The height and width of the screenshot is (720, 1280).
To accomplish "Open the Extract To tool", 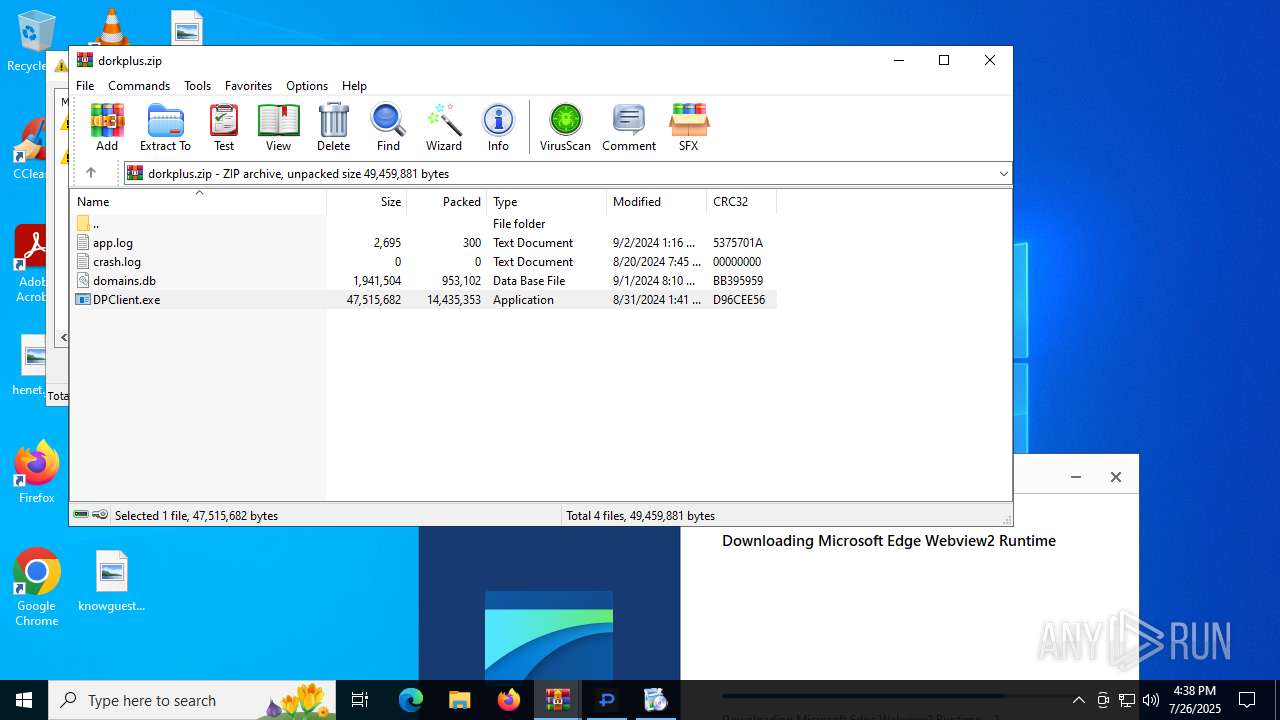I will [165, 127].
